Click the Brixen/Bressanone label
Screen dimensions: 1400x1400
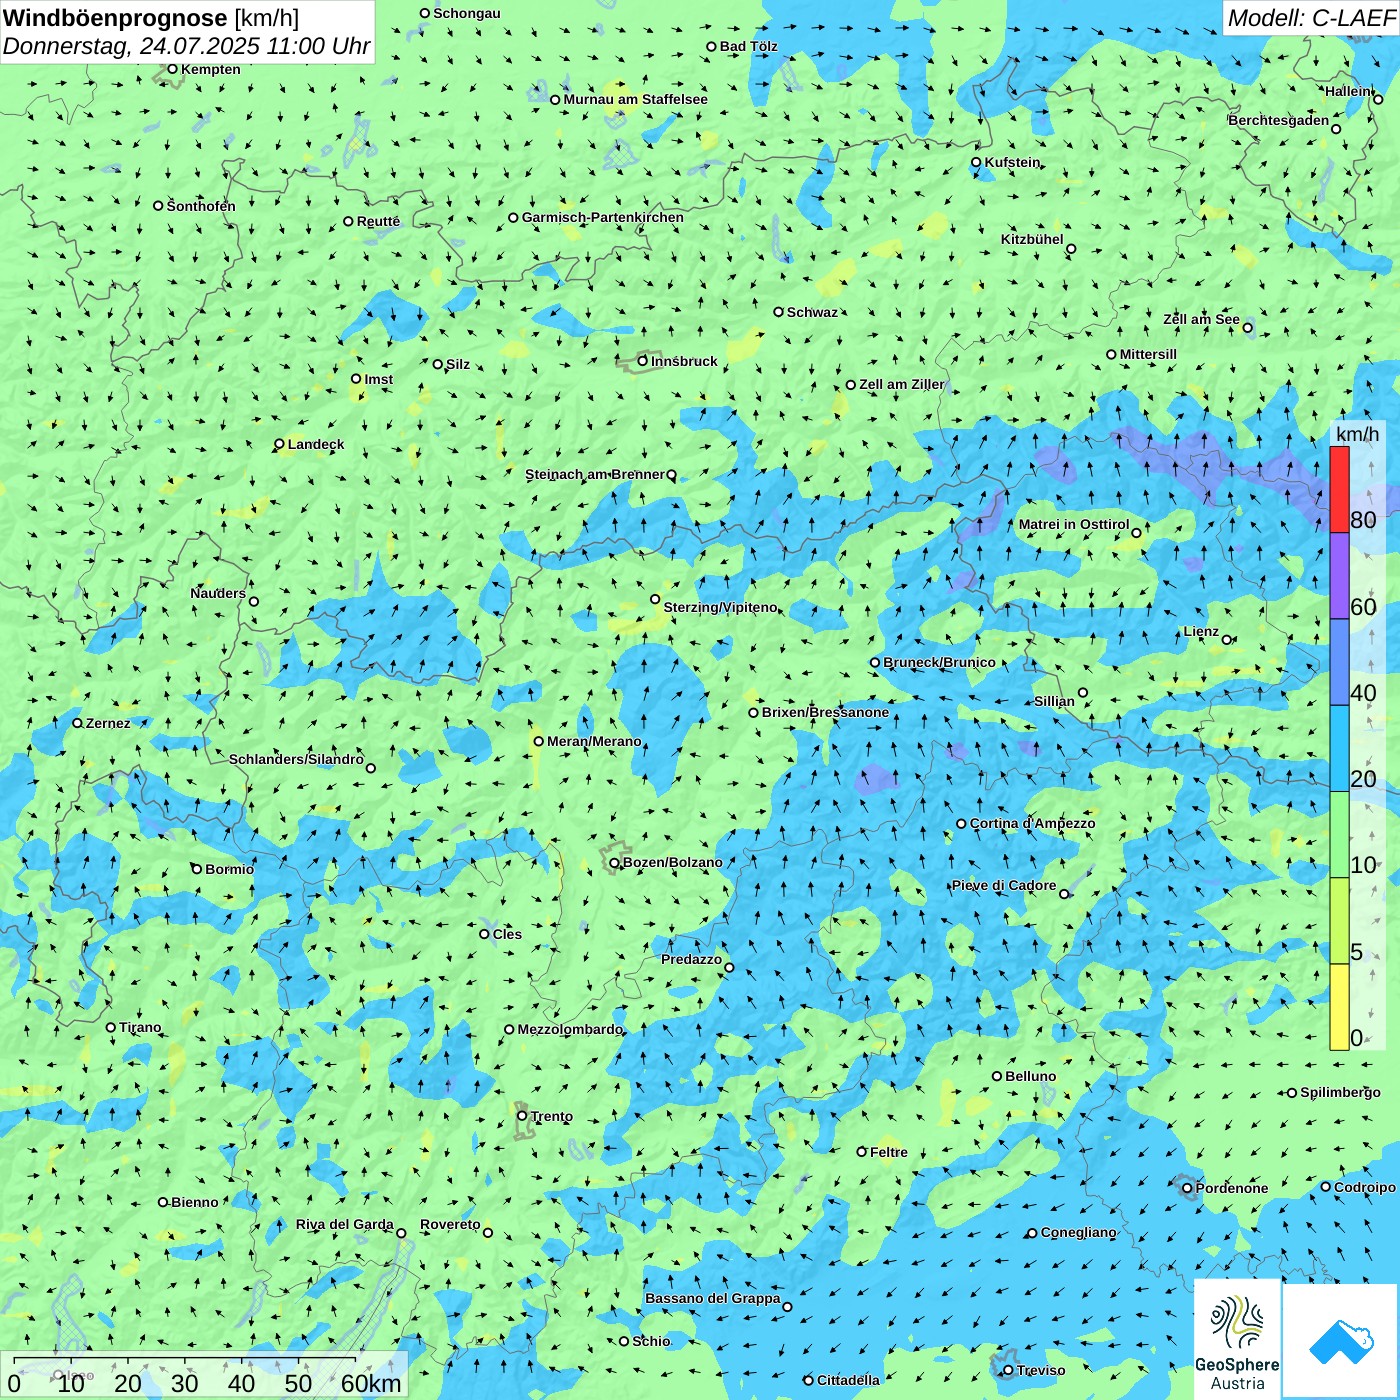tap(826, 712)
